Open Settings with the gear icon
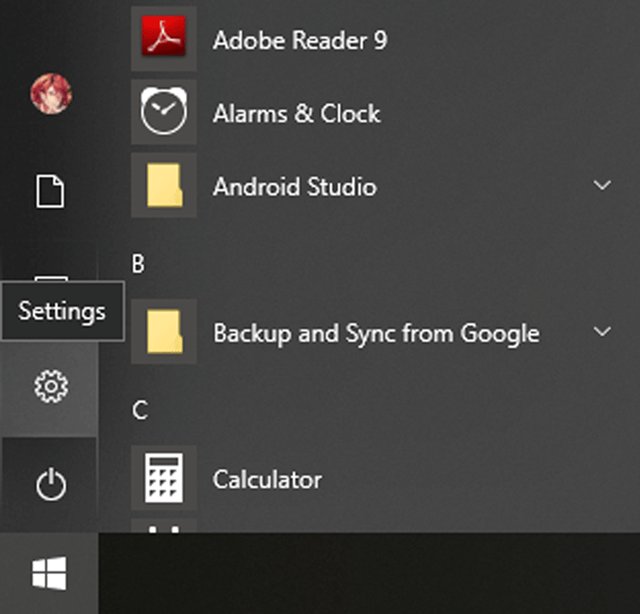The image size is (640, 614). 51,386
